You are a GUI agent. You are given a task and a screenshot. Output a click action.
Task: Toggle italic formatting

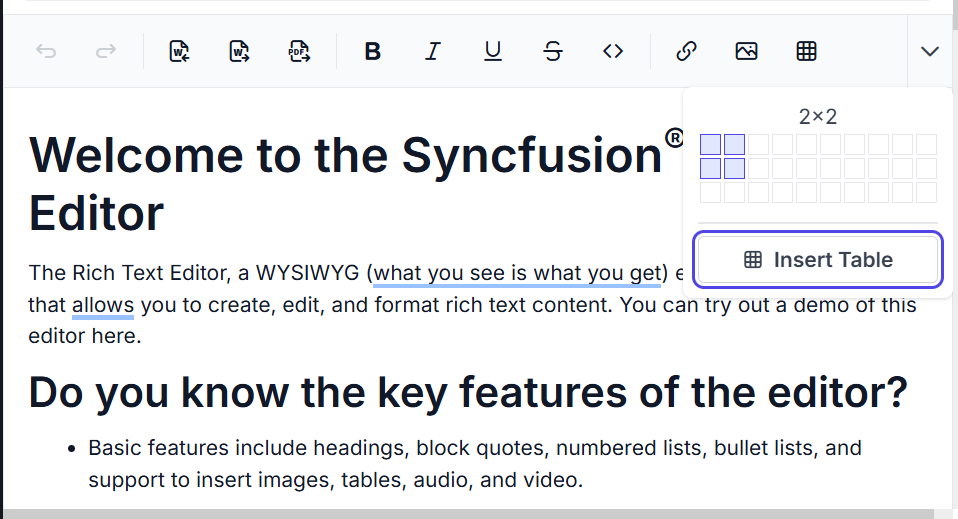tap(432, 51)
